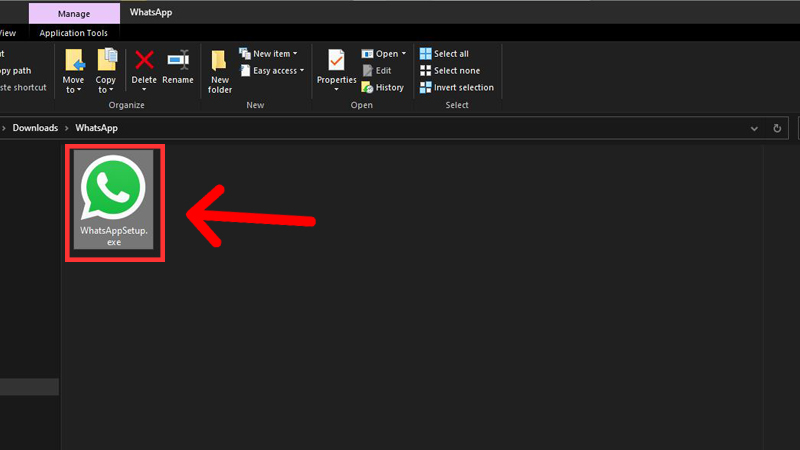
Task: Click Select none
Action: point(449,70)
